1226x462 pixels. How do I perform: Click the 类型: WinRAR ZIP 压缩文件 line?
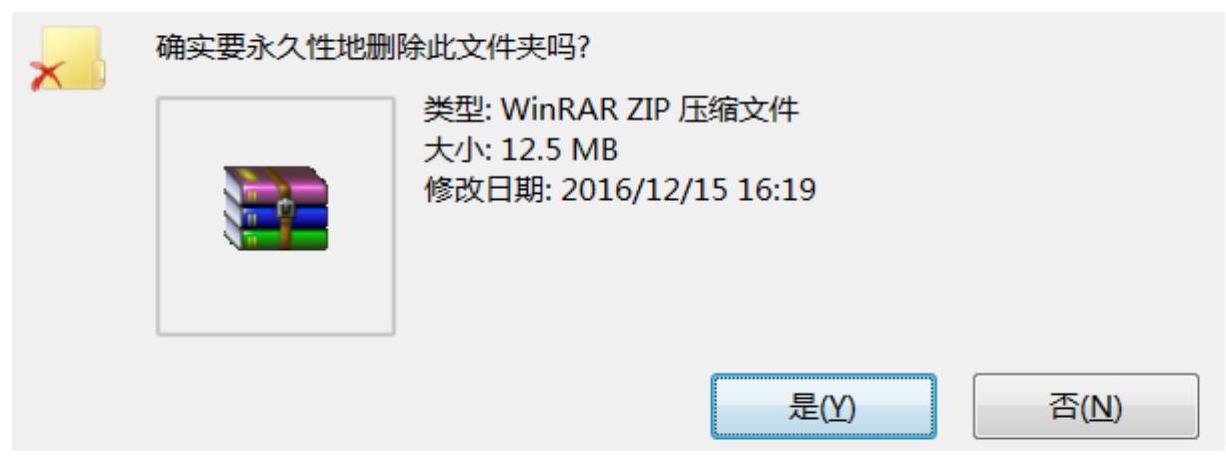pyautogui.click(x=612, y=109)
